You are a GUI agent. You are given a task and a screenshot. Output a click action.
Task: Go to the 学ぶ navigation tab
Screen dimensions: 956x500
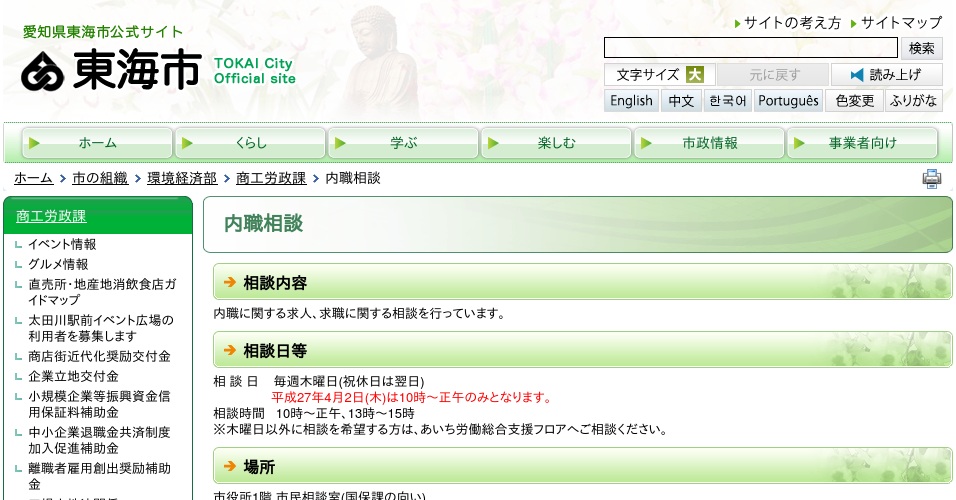(x=403, y=143)
